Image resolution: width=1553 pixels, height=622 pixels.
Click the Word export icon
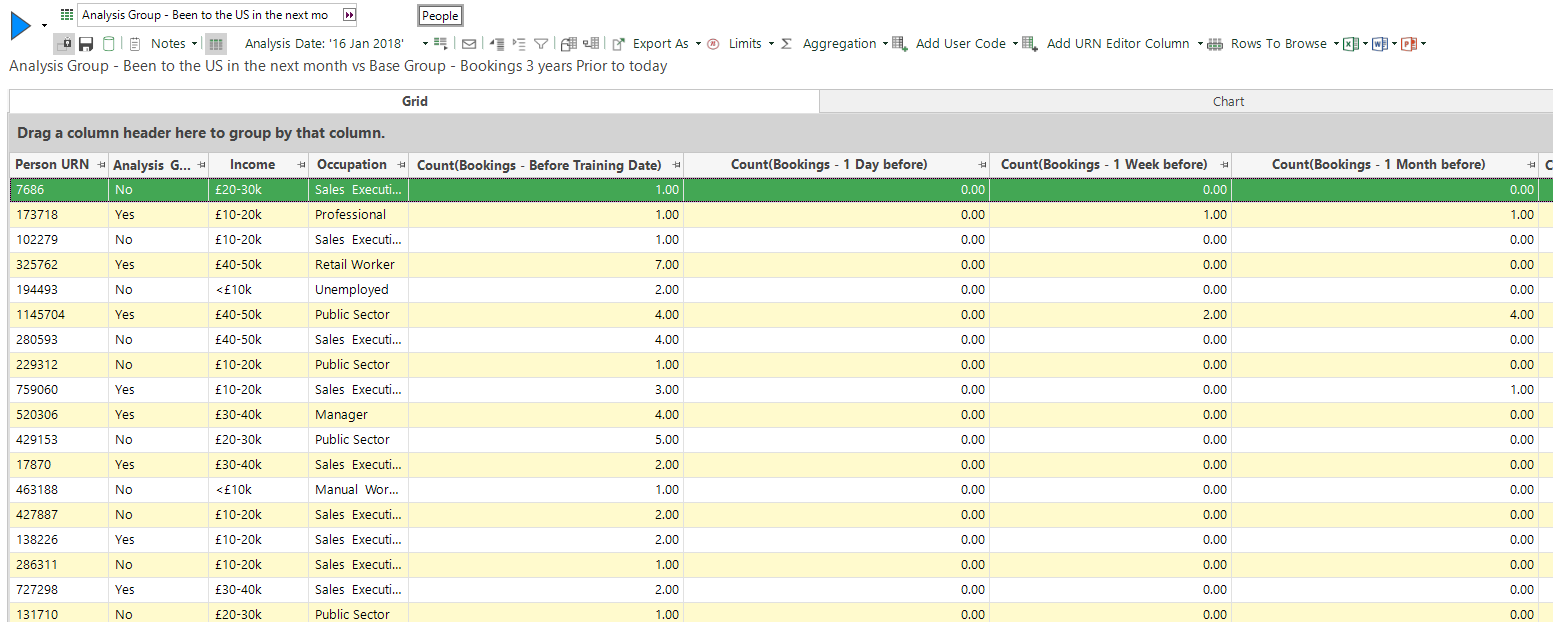tap(1380, 44)
